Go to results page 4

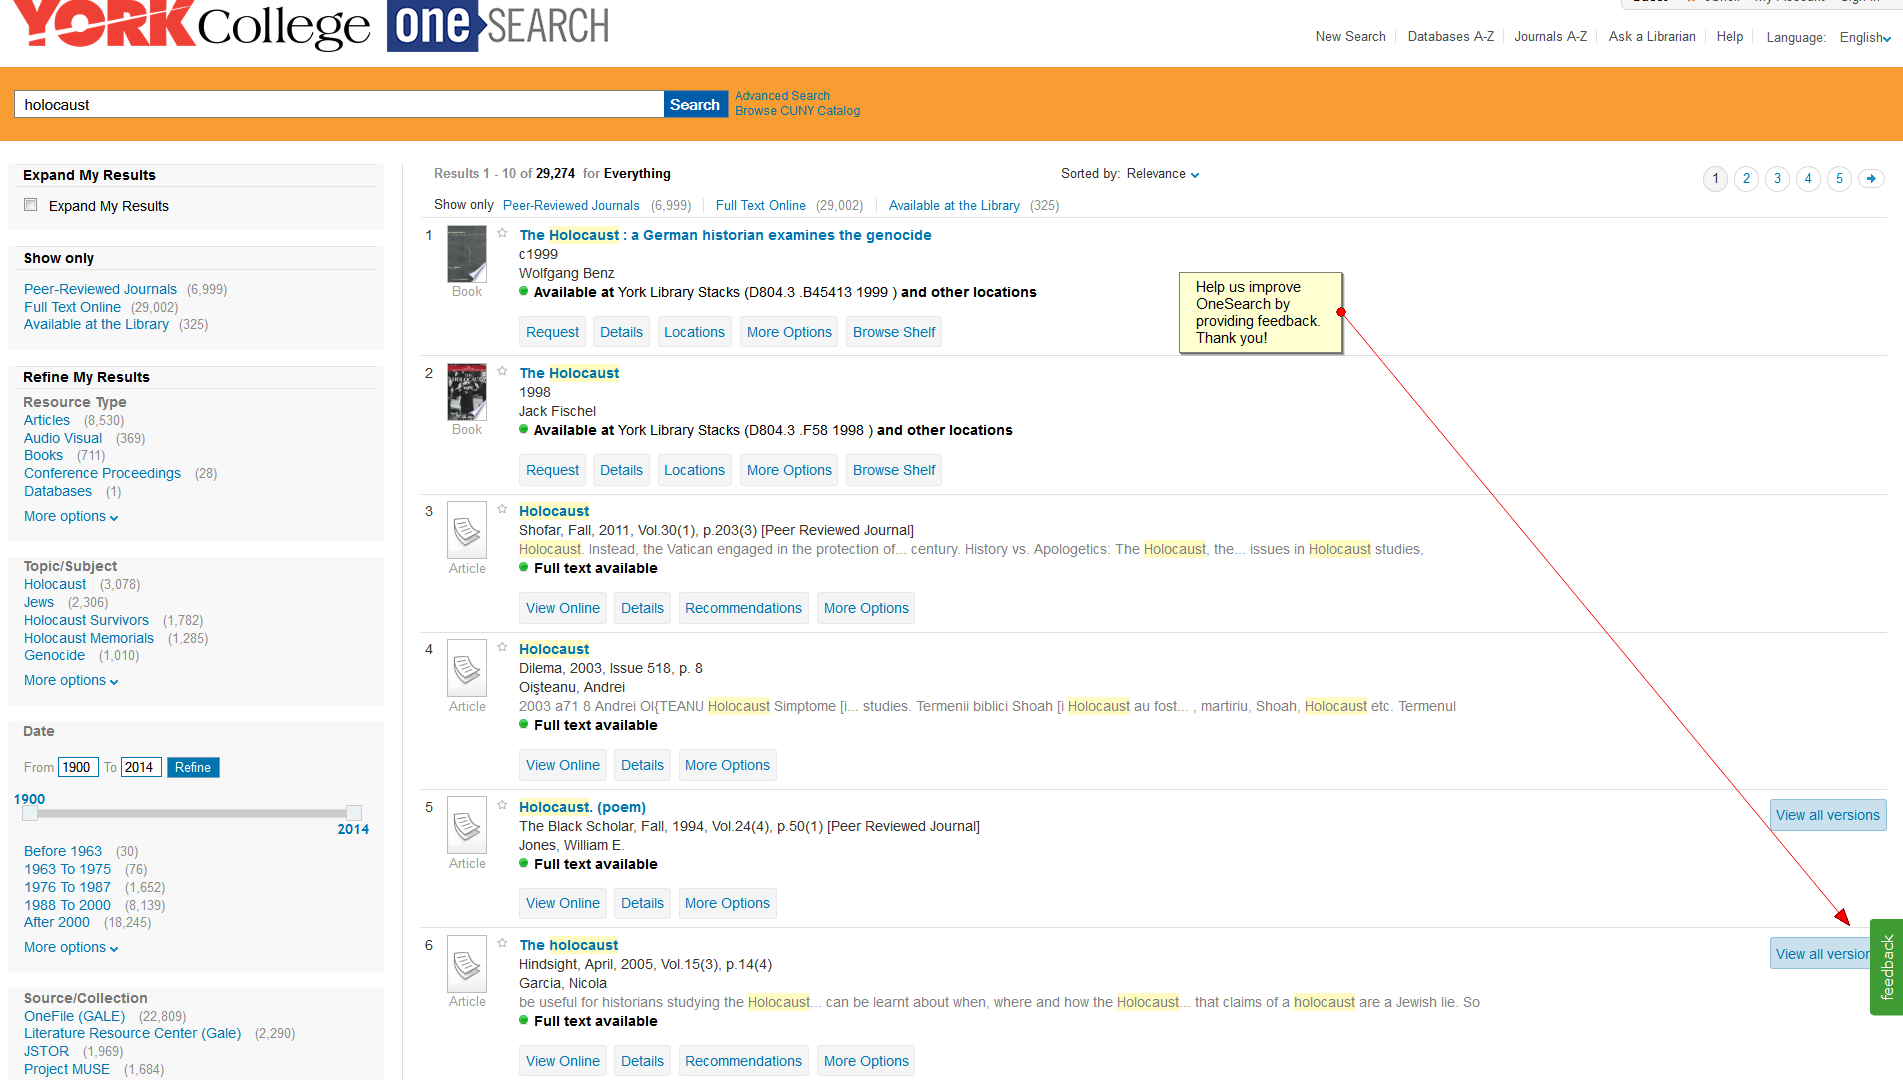(1808, 178)
